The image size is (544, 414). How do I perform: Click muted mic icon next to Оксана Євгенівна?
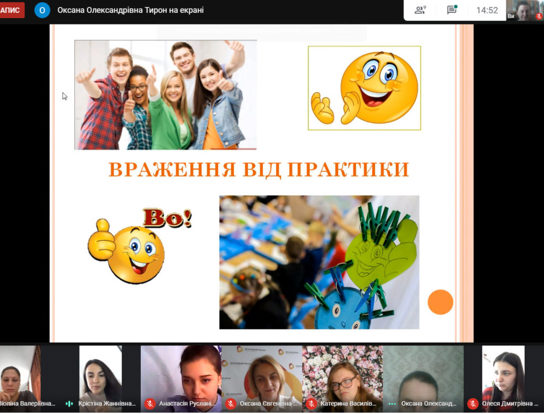click(231, 404)
